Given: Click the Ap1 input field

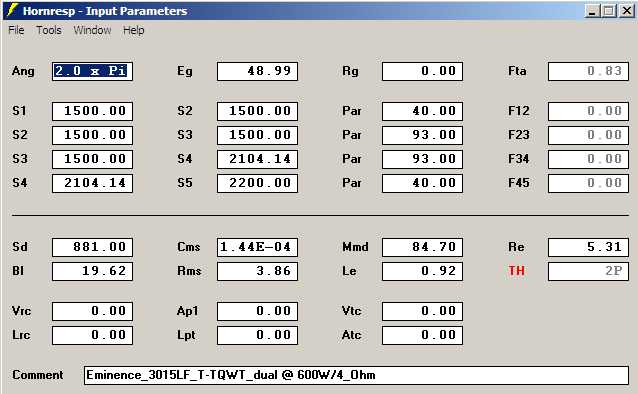Looking at the screenshot, I should click(257, 311).
